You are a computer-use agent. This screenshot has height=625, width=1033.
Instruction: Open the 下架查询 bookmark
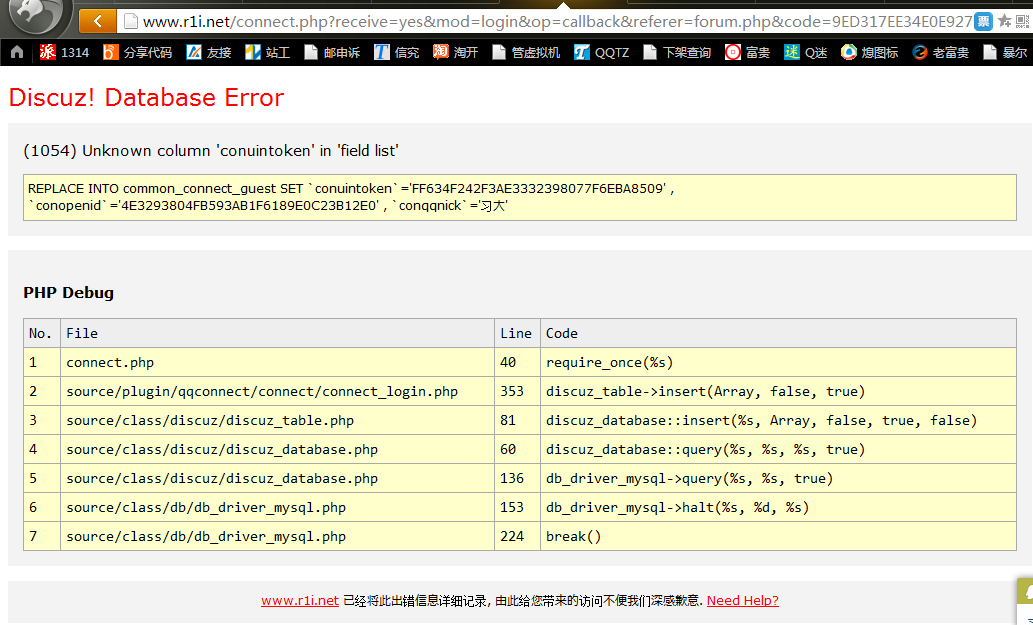(x=678, y=52)
